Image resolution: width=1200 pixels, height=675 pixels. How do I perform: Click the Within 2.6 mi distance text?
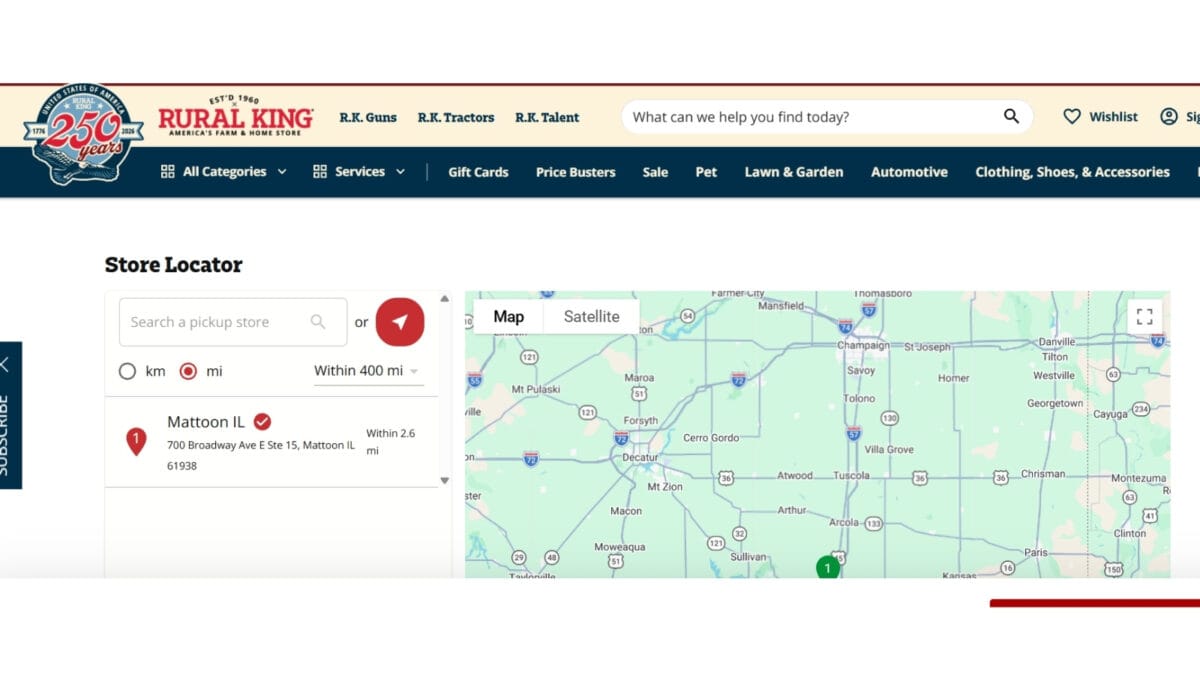[x=390, y=442]
